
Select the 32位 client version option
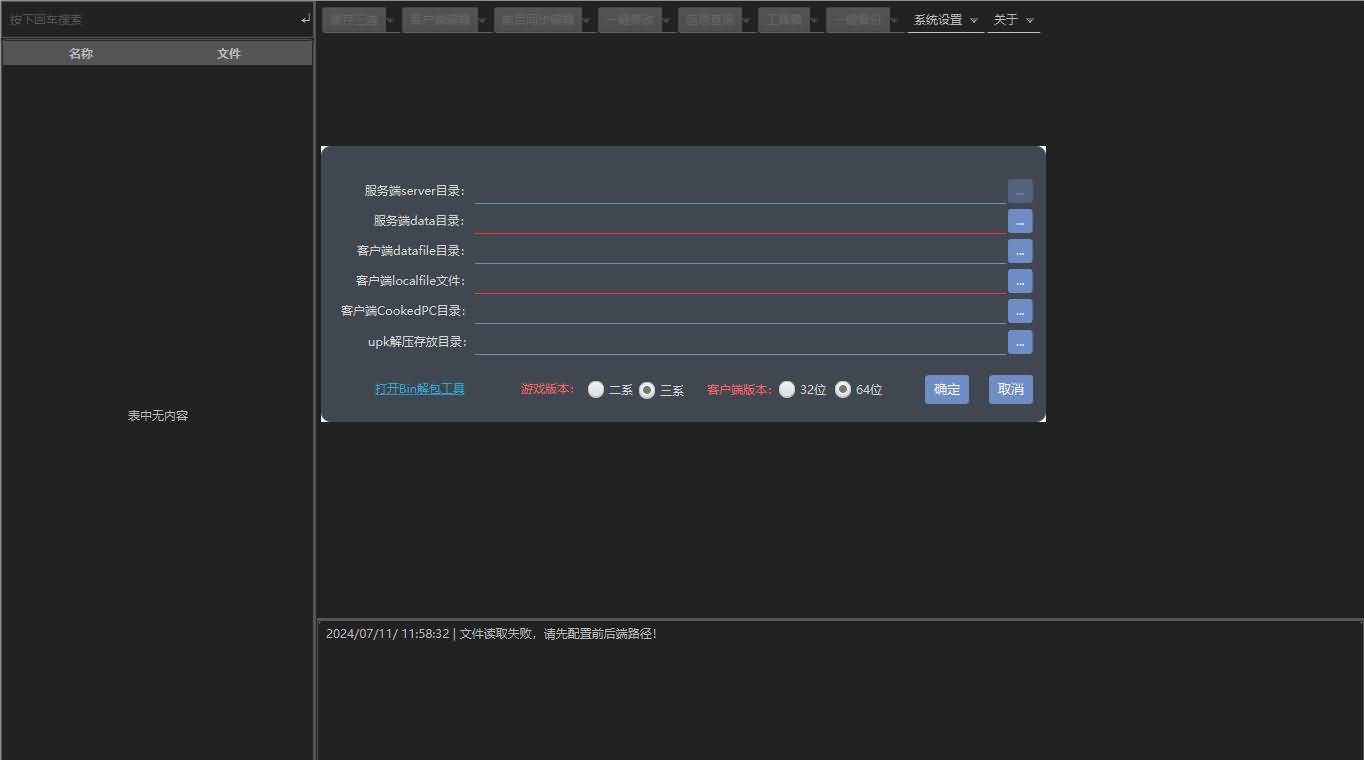787,390
